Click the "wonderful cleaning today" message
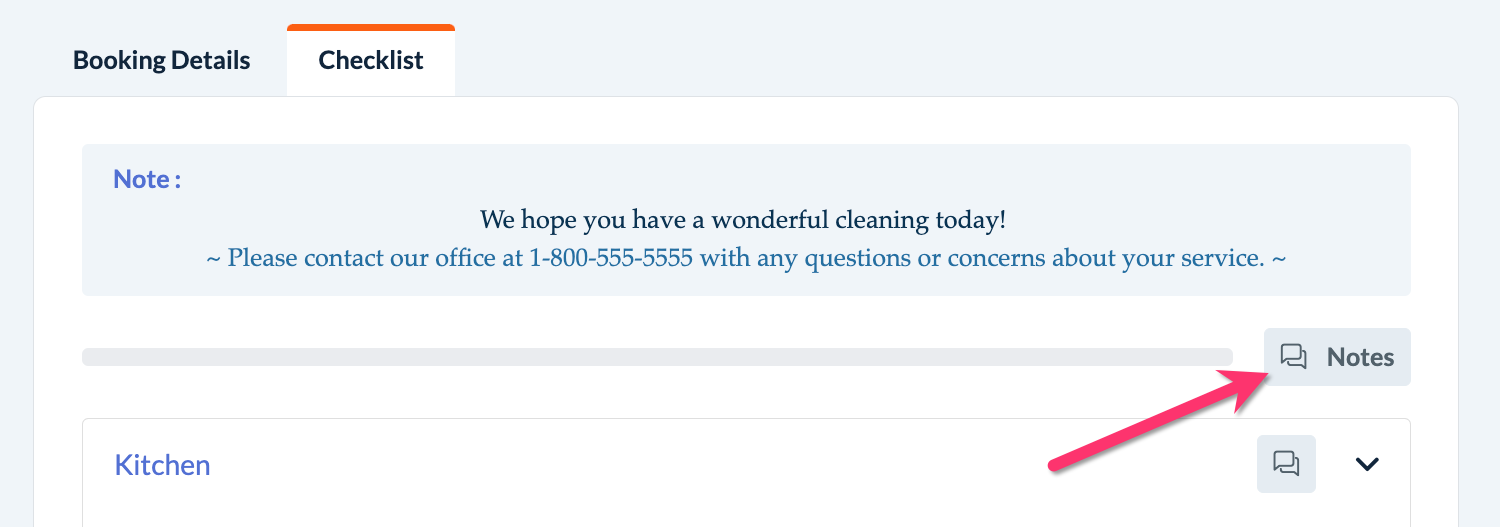The image size is (1500, 527). click(x=743, y=219)
